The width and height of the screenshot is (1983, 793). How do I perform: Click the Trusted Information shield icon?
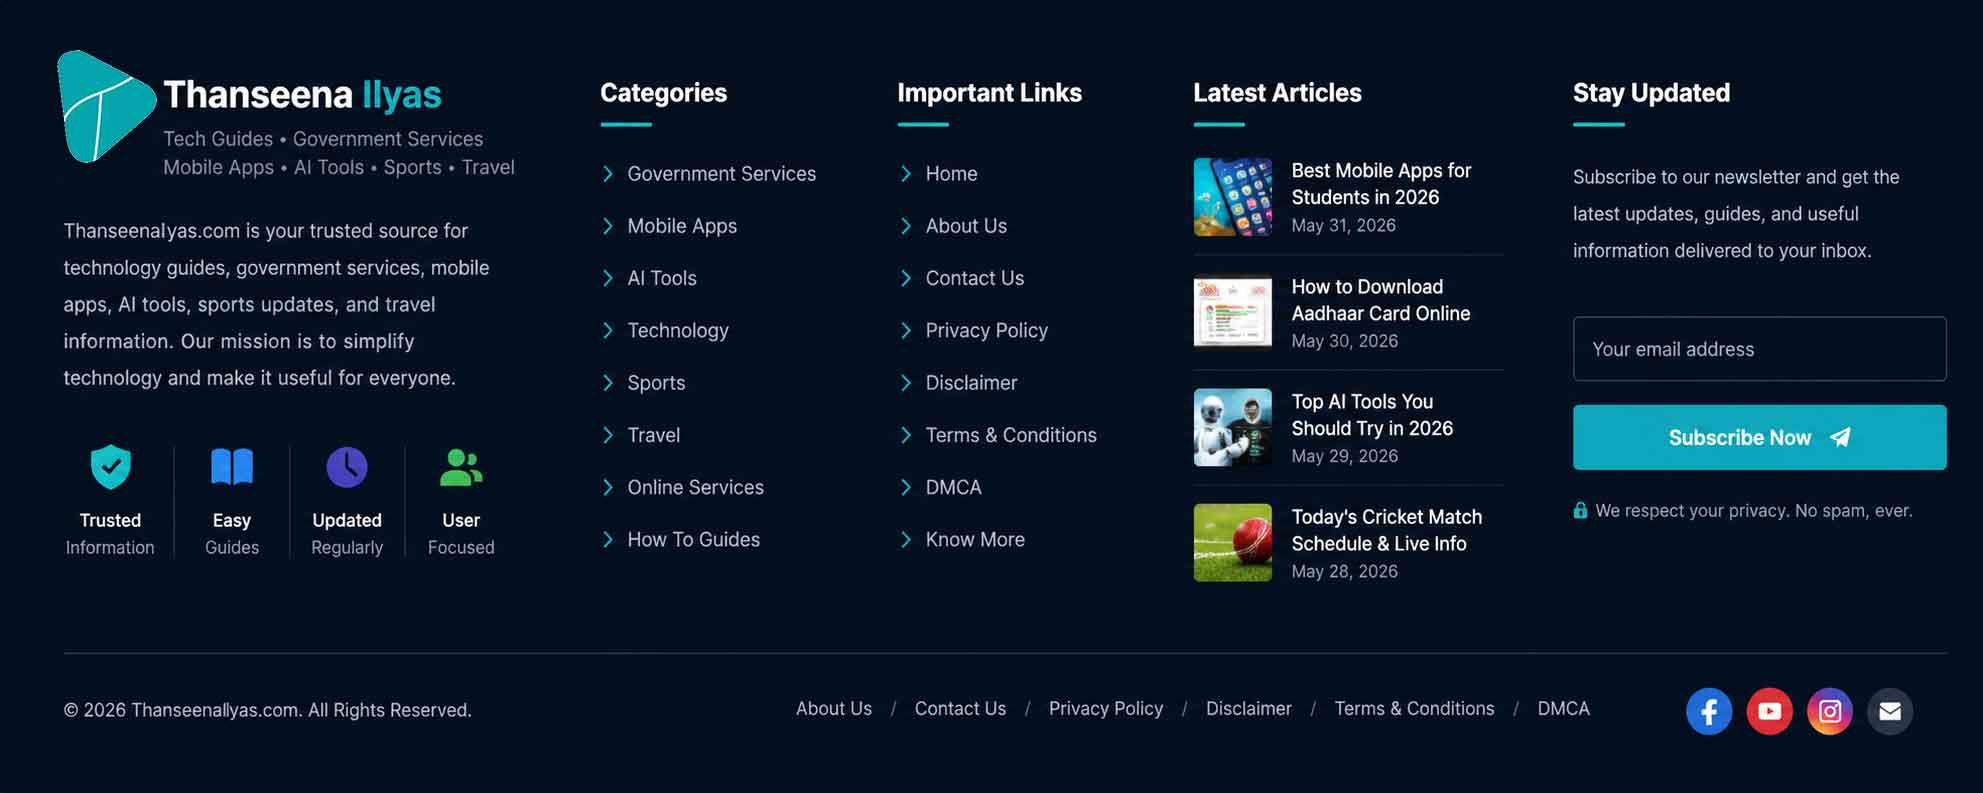(111, 467)
